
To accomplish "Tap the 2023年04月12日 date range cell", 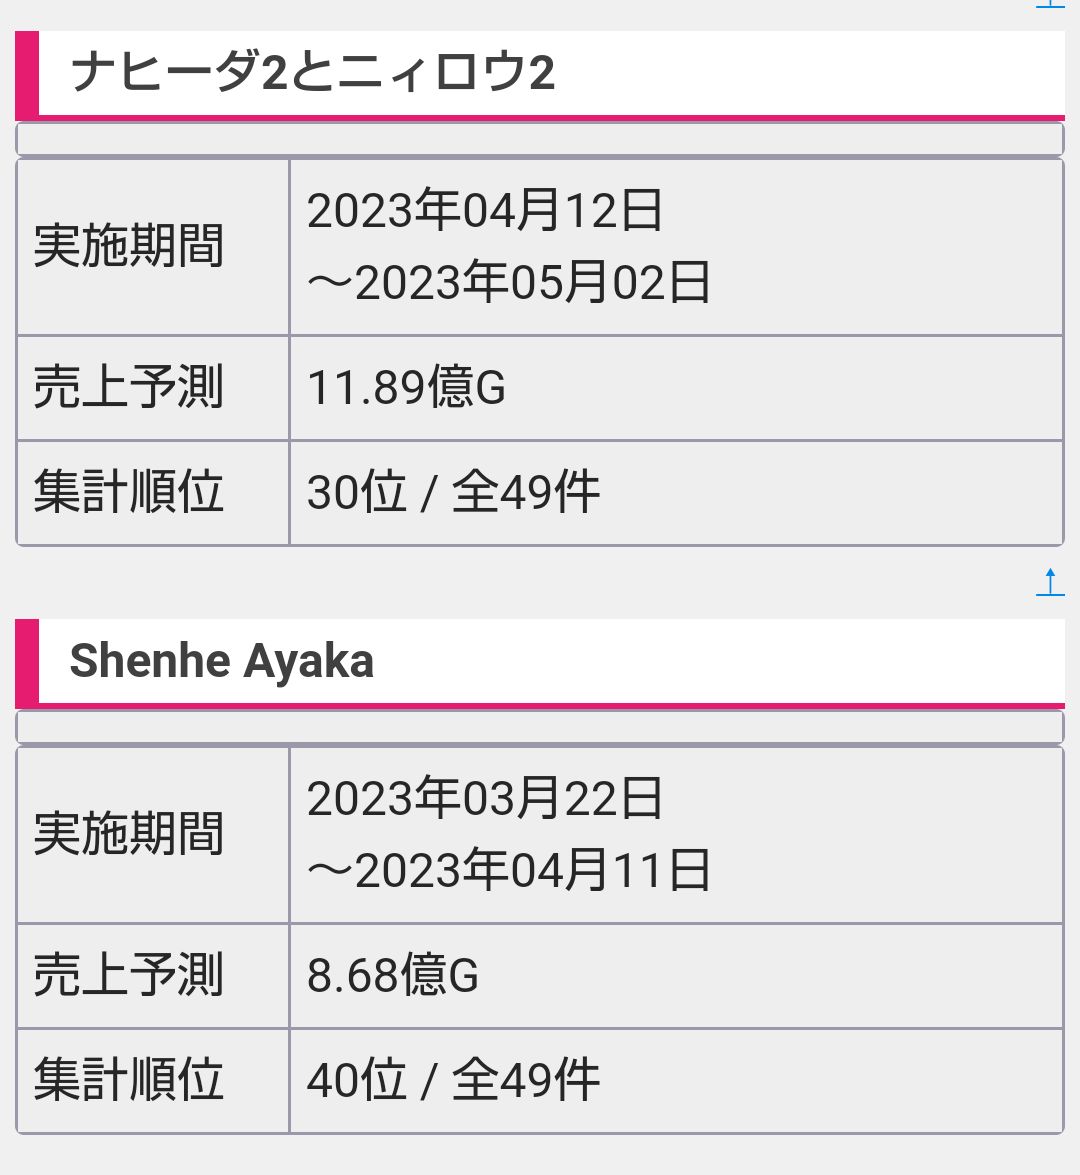I will click(x=508, y=247).
